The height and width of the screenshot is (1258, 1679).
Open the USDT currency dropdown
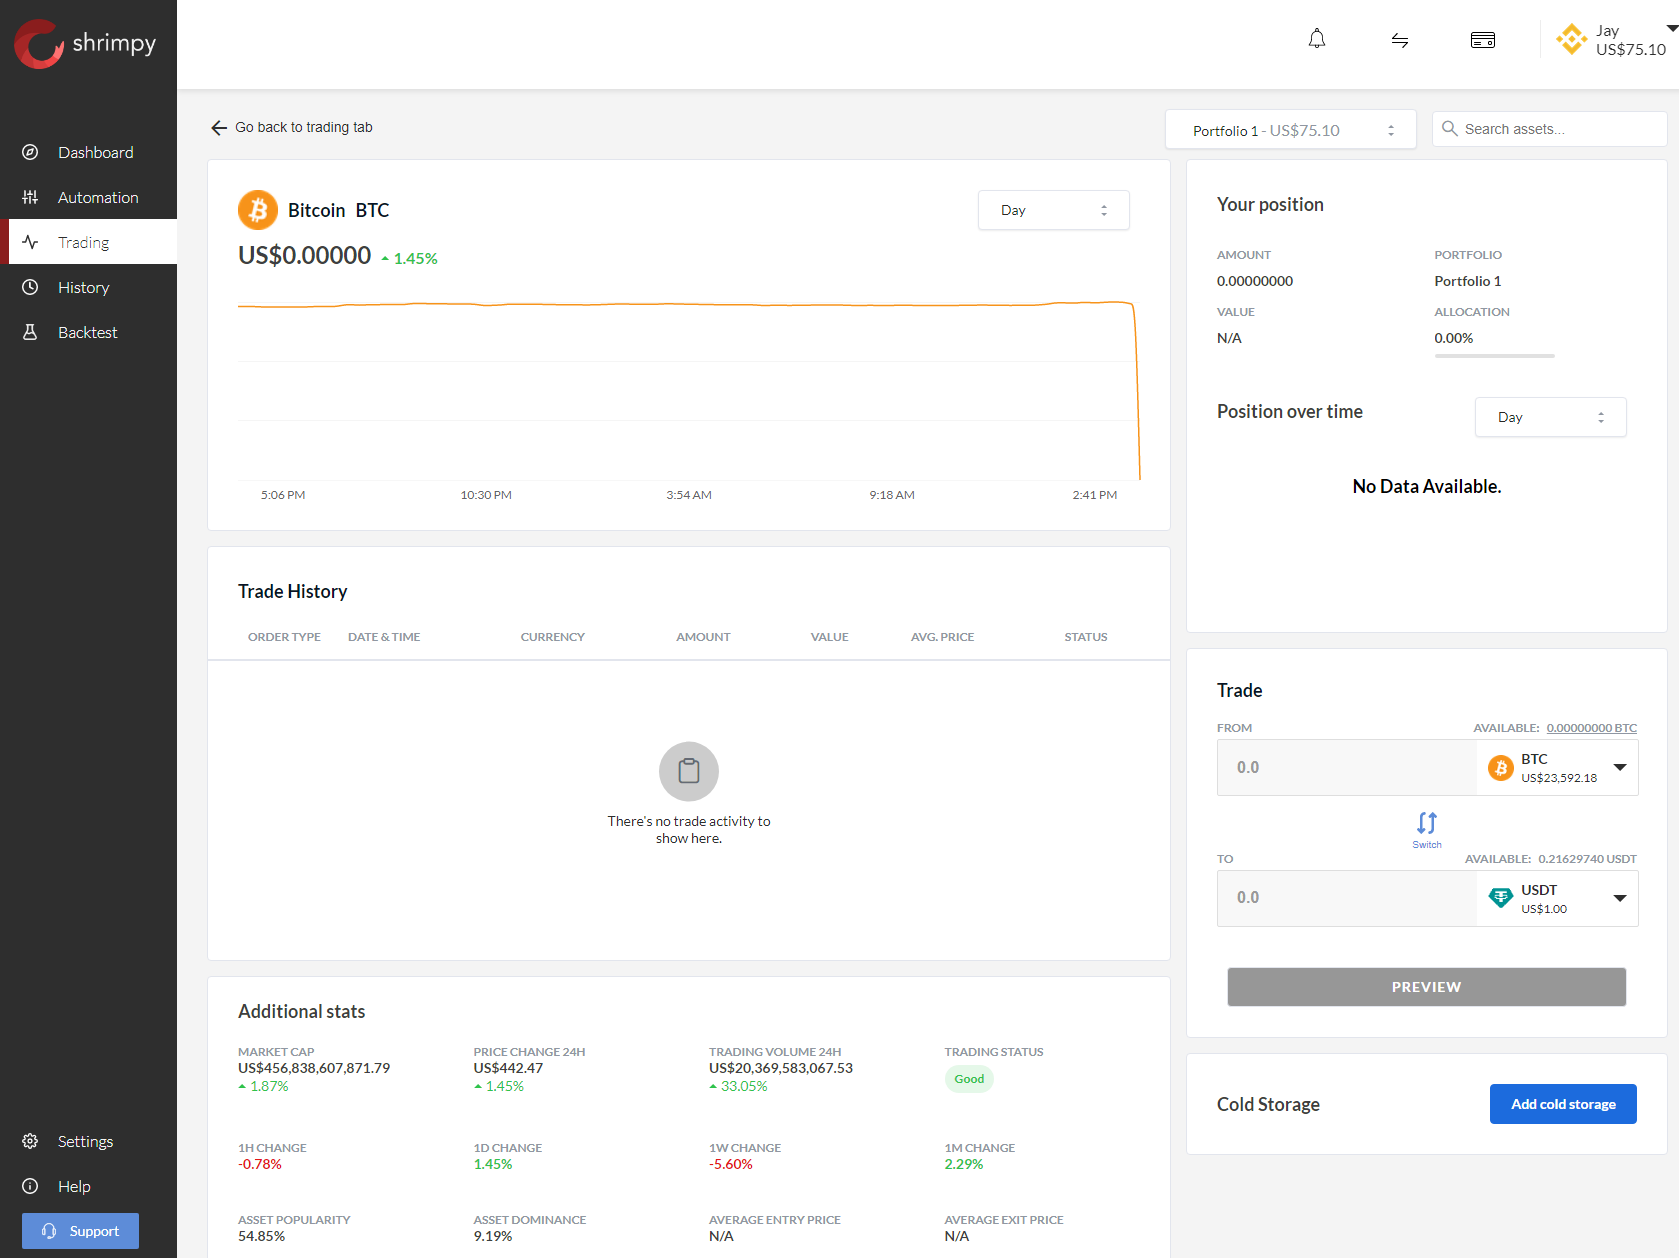click(1557, 898)
